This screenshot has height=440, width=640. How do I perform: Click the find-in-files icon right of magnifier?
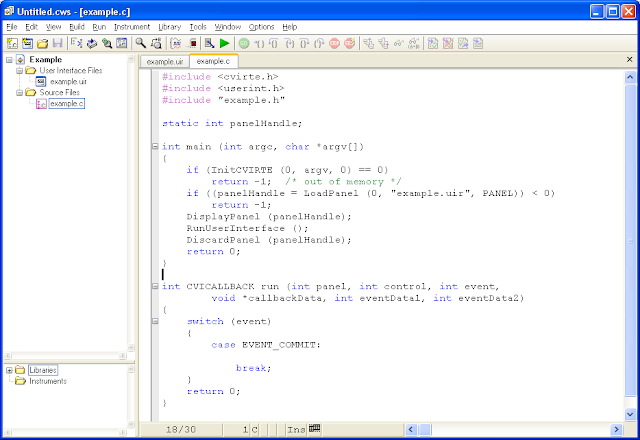coord(156,43)
